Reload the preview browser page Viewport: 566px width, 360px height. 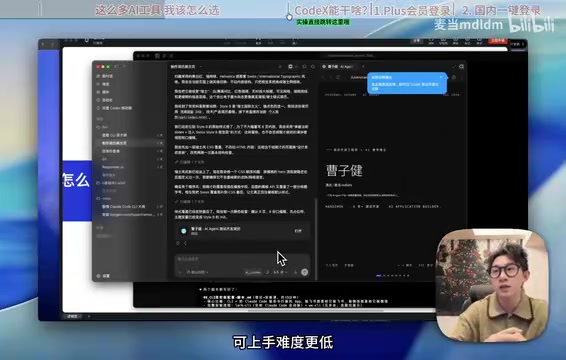[338, 77]
